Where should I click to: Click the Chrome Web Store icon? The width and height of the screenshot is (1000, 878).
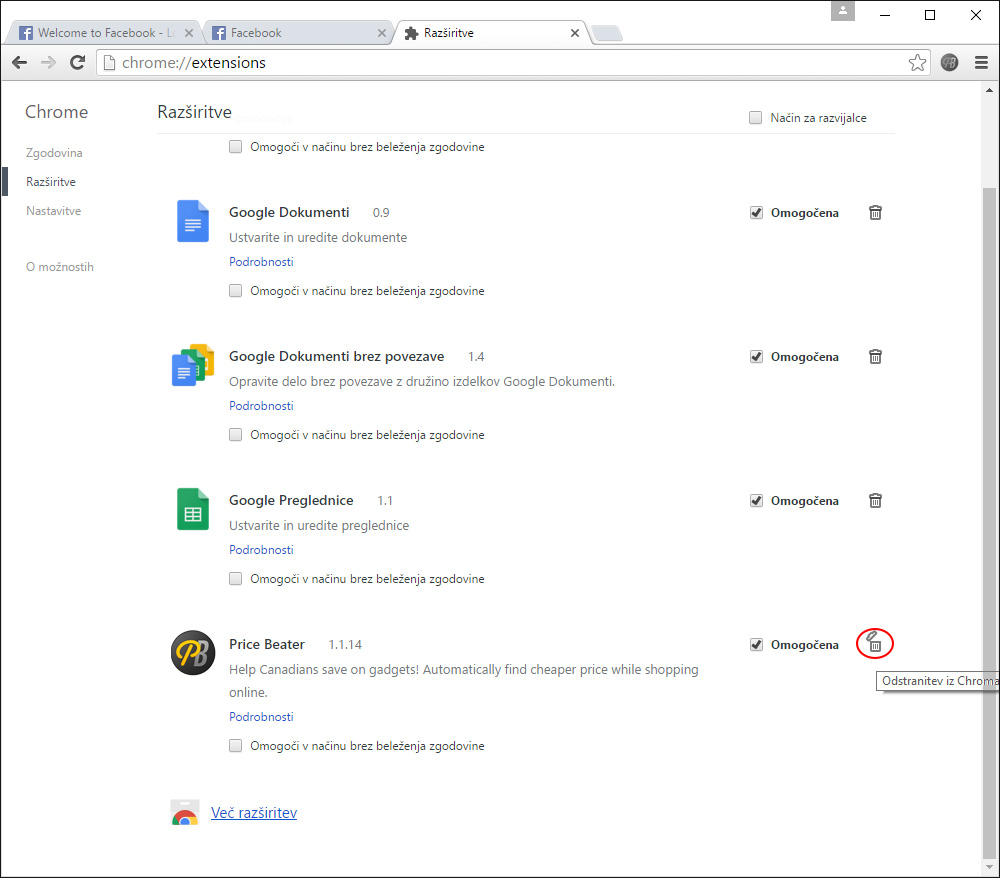[x=185, y=812]
